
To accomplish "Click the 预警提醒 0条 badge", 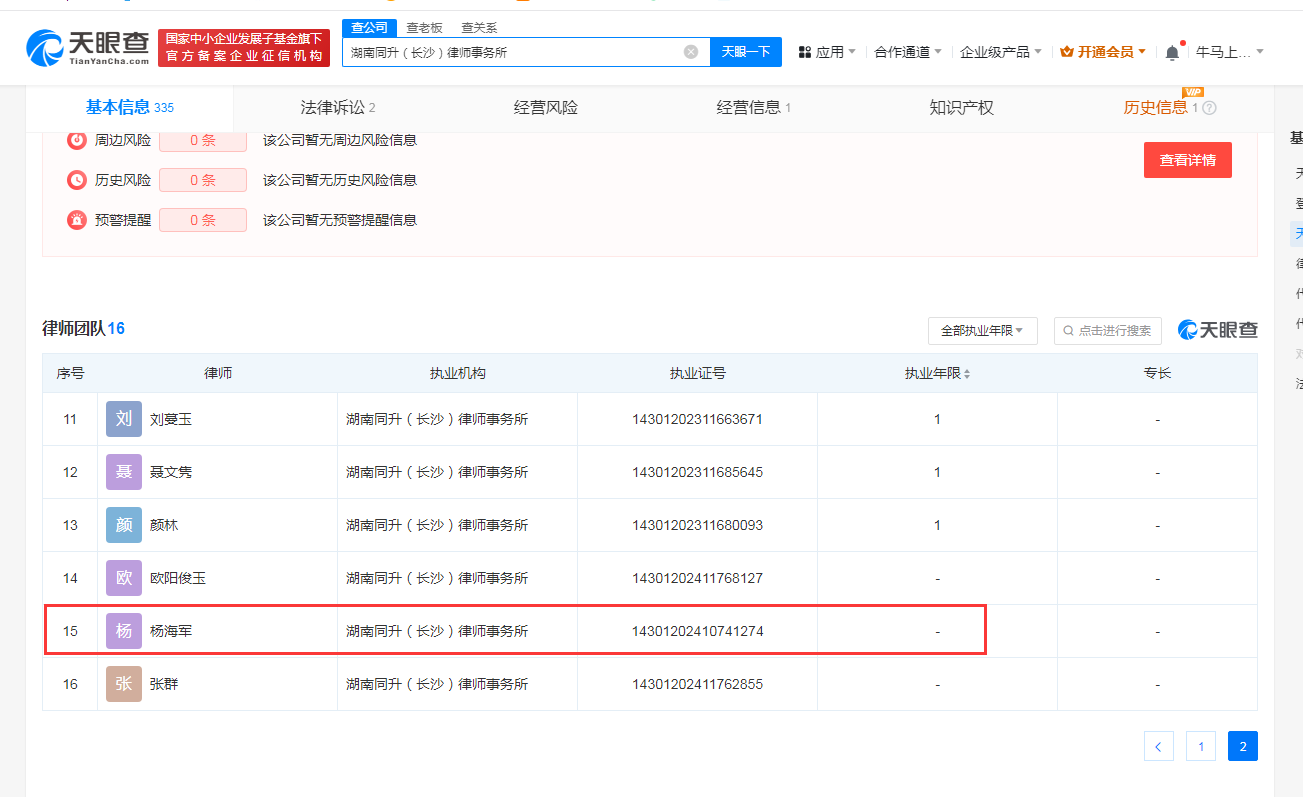I will 203,220.
